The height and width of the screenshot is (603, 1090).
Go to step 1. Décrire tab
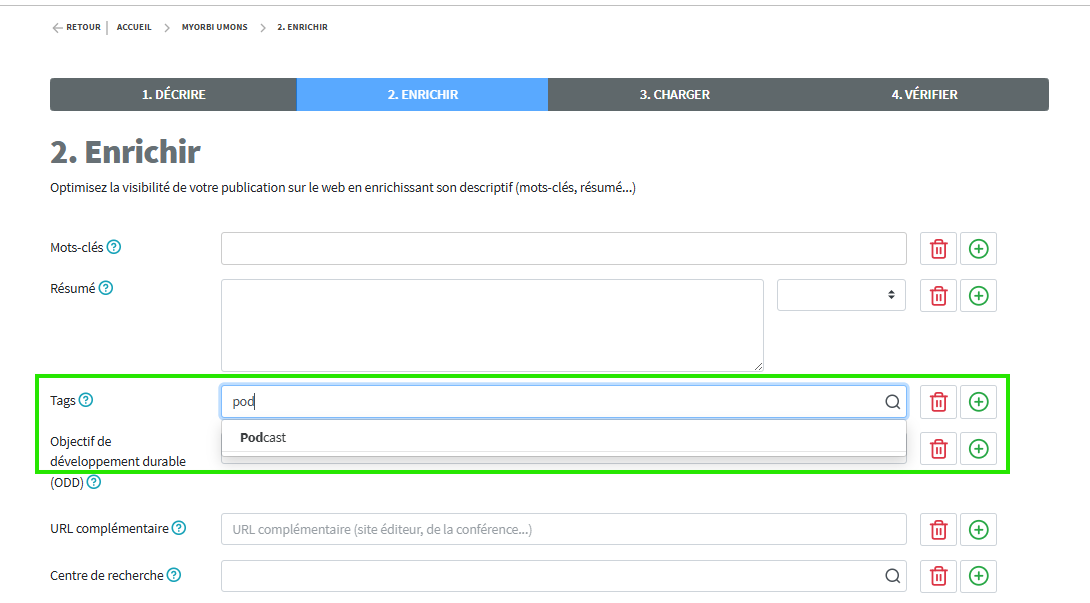(173, 95)
